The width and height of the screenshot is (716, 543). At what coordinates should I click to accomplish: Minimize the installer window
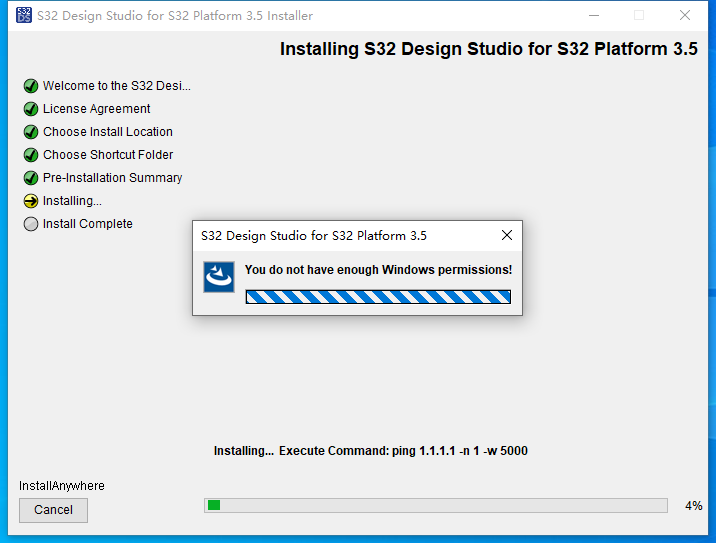[594, 15]
